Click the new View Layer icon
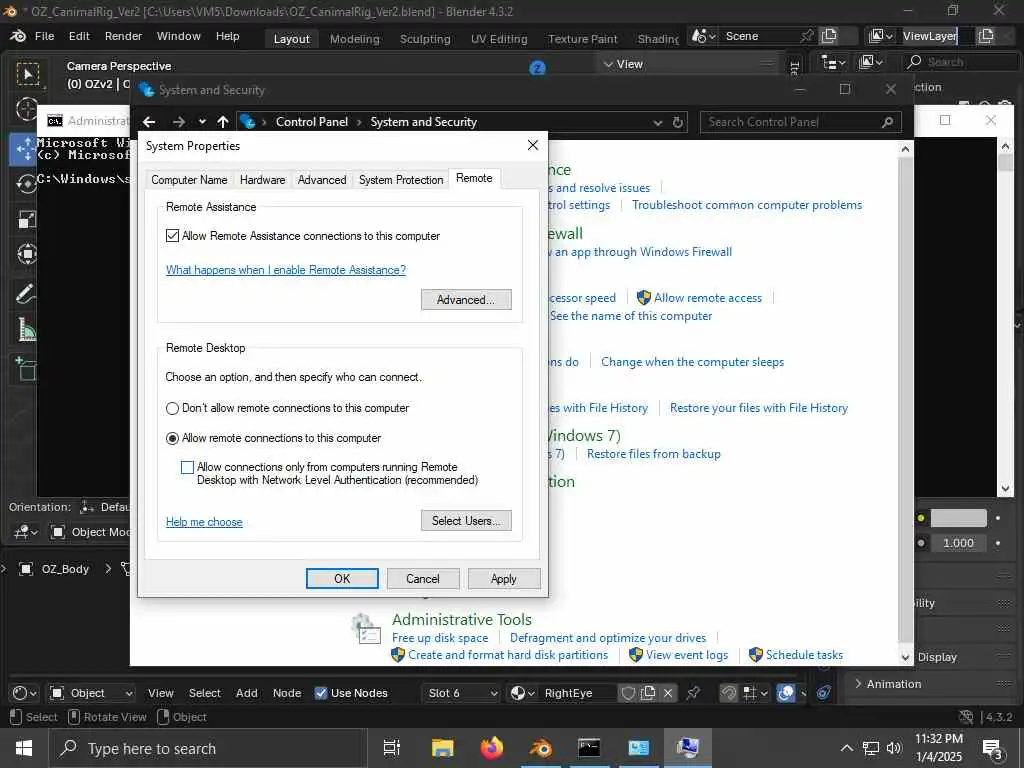 [986, 36]
